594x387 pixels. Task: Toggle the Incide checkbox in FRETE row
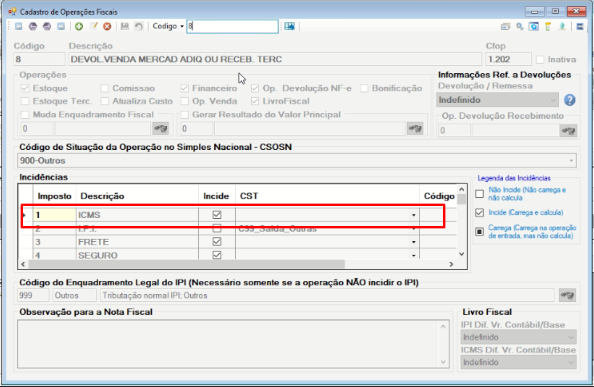(217, 242)
